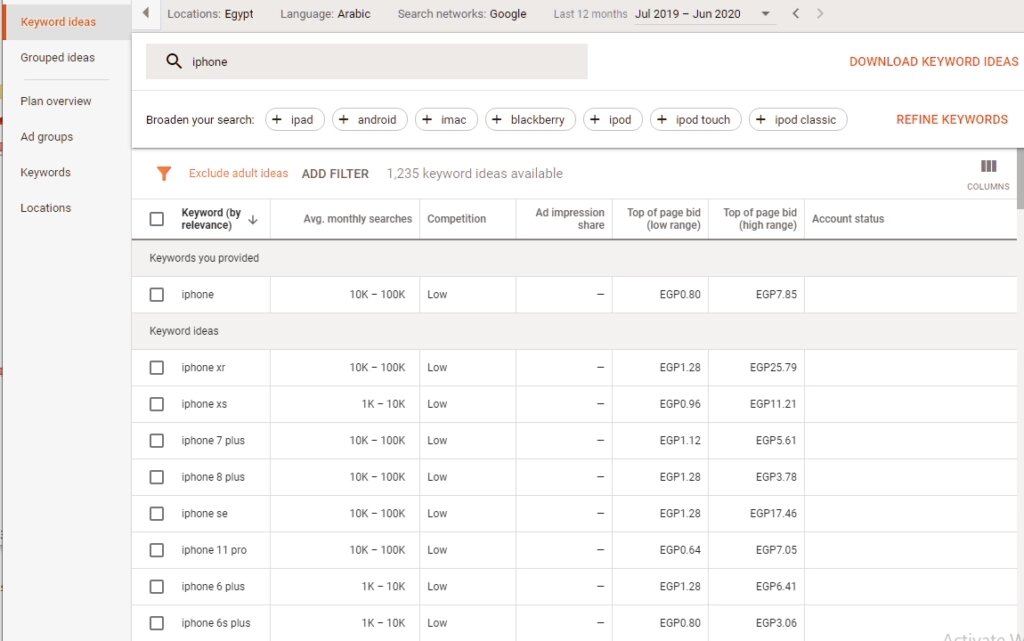Click the 'EGP25.79' bid value
Screen dimensions: 1024x641
(773, 367)
